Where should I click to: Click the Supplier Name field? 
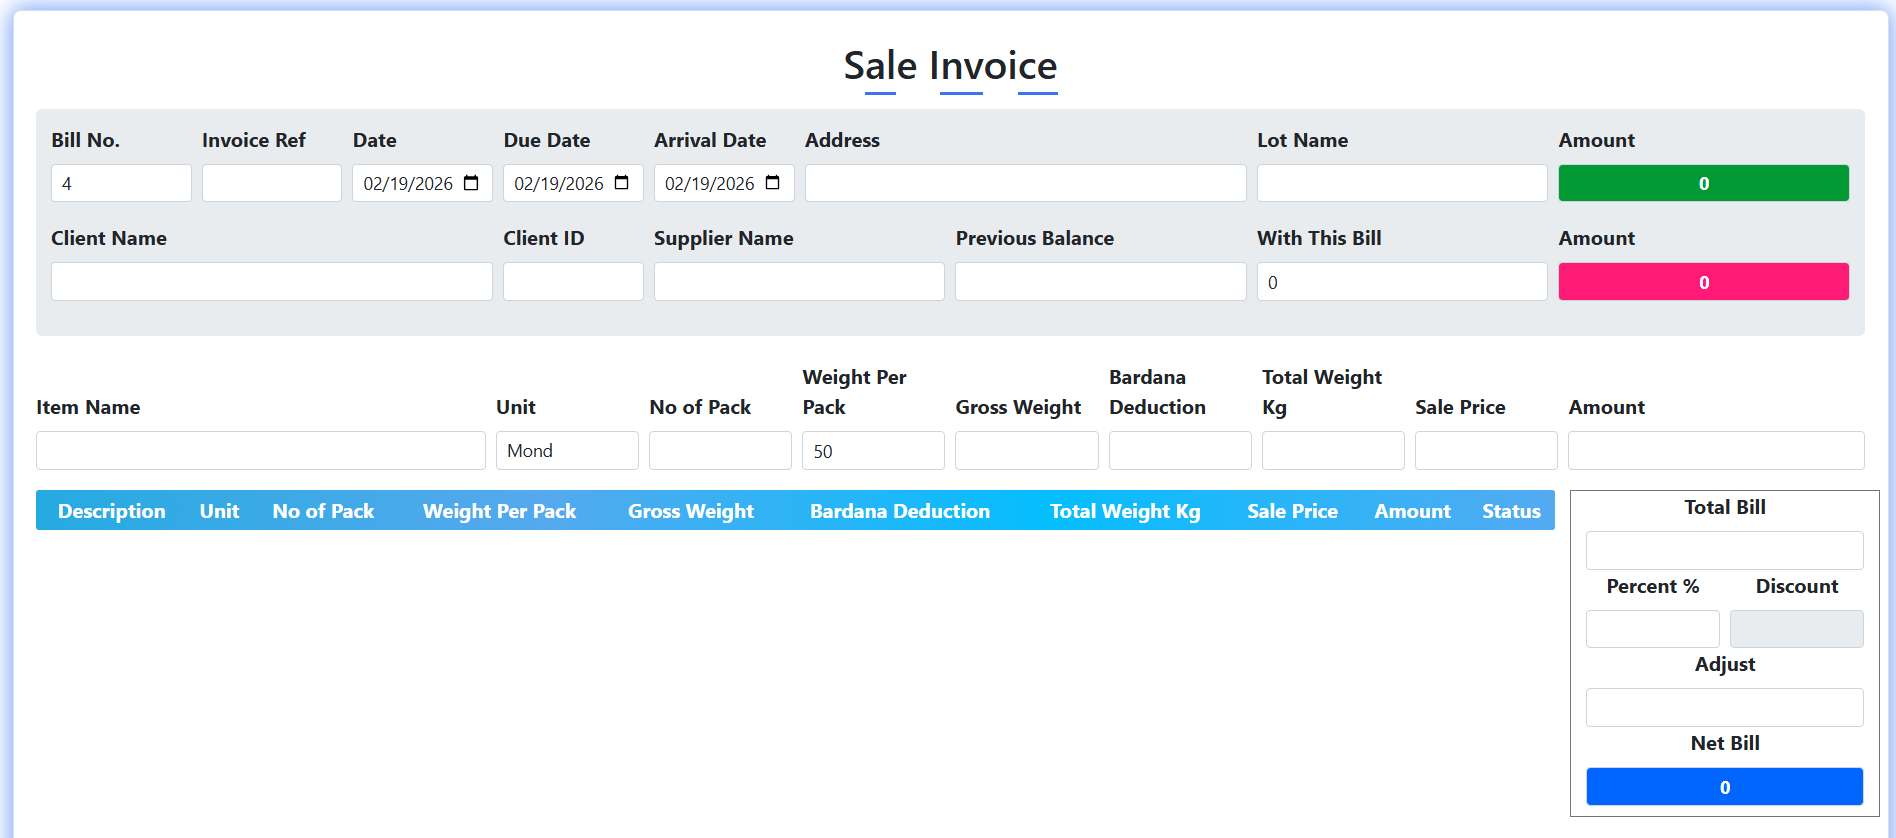coord(798,282)
